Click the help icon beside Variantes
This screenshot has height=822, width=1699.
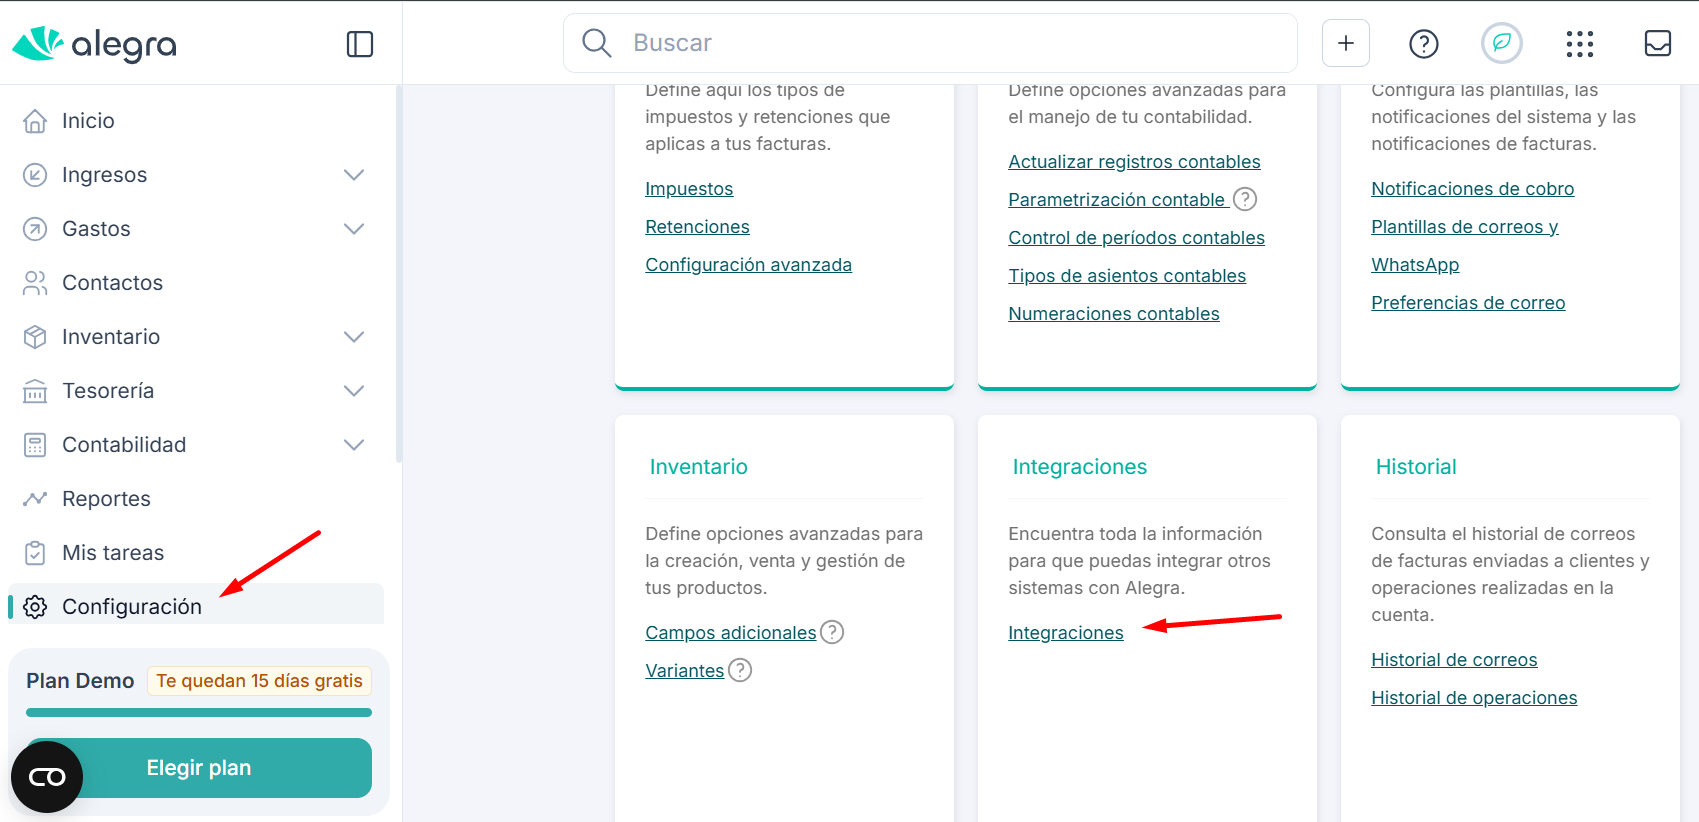point(740,670)
